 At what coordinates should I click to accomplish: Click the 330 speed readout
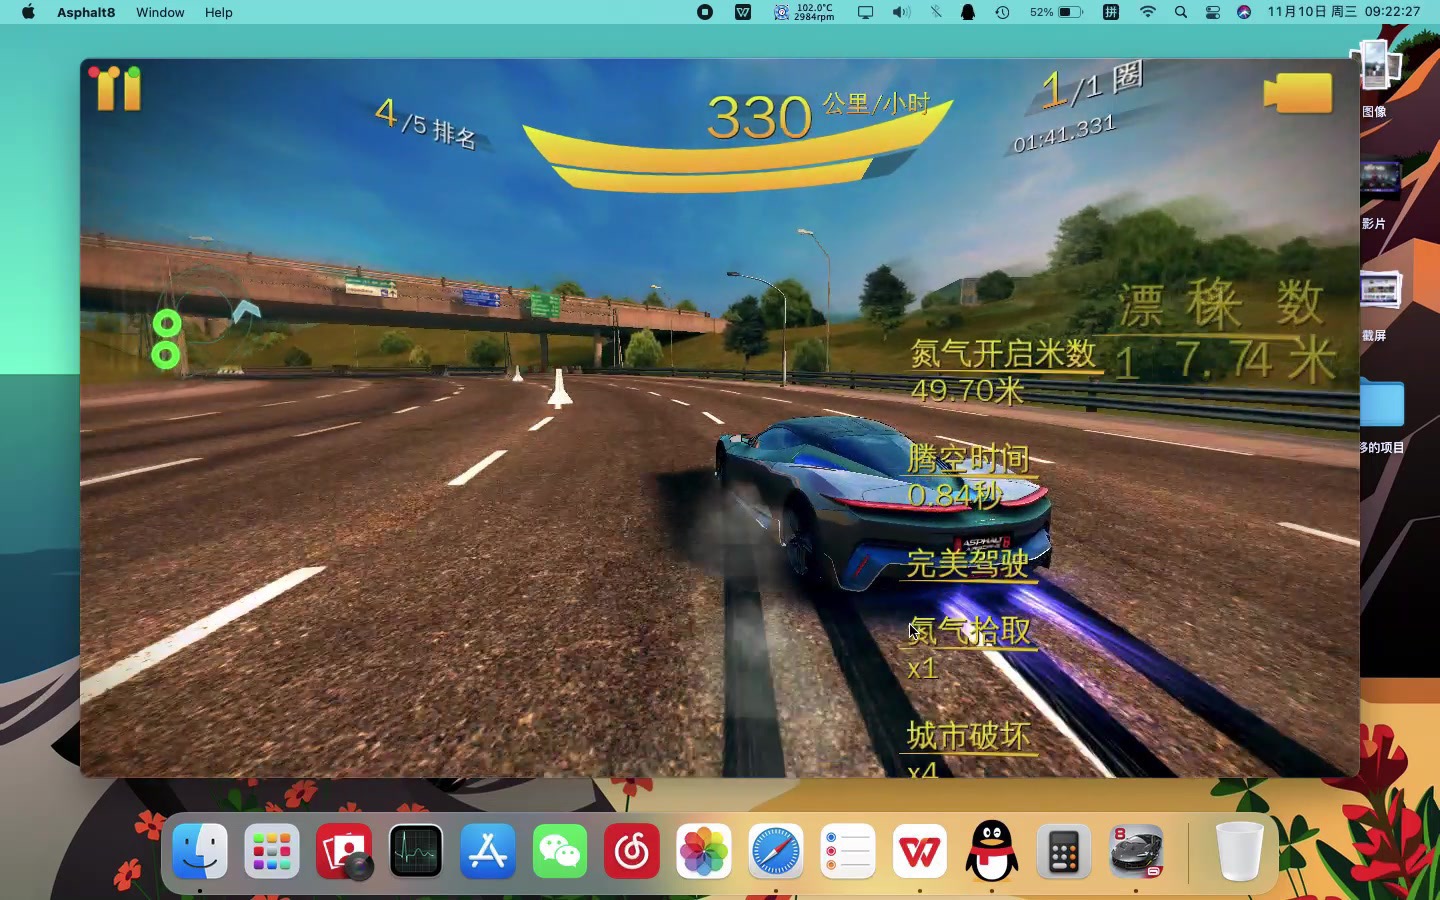point(759,117)
